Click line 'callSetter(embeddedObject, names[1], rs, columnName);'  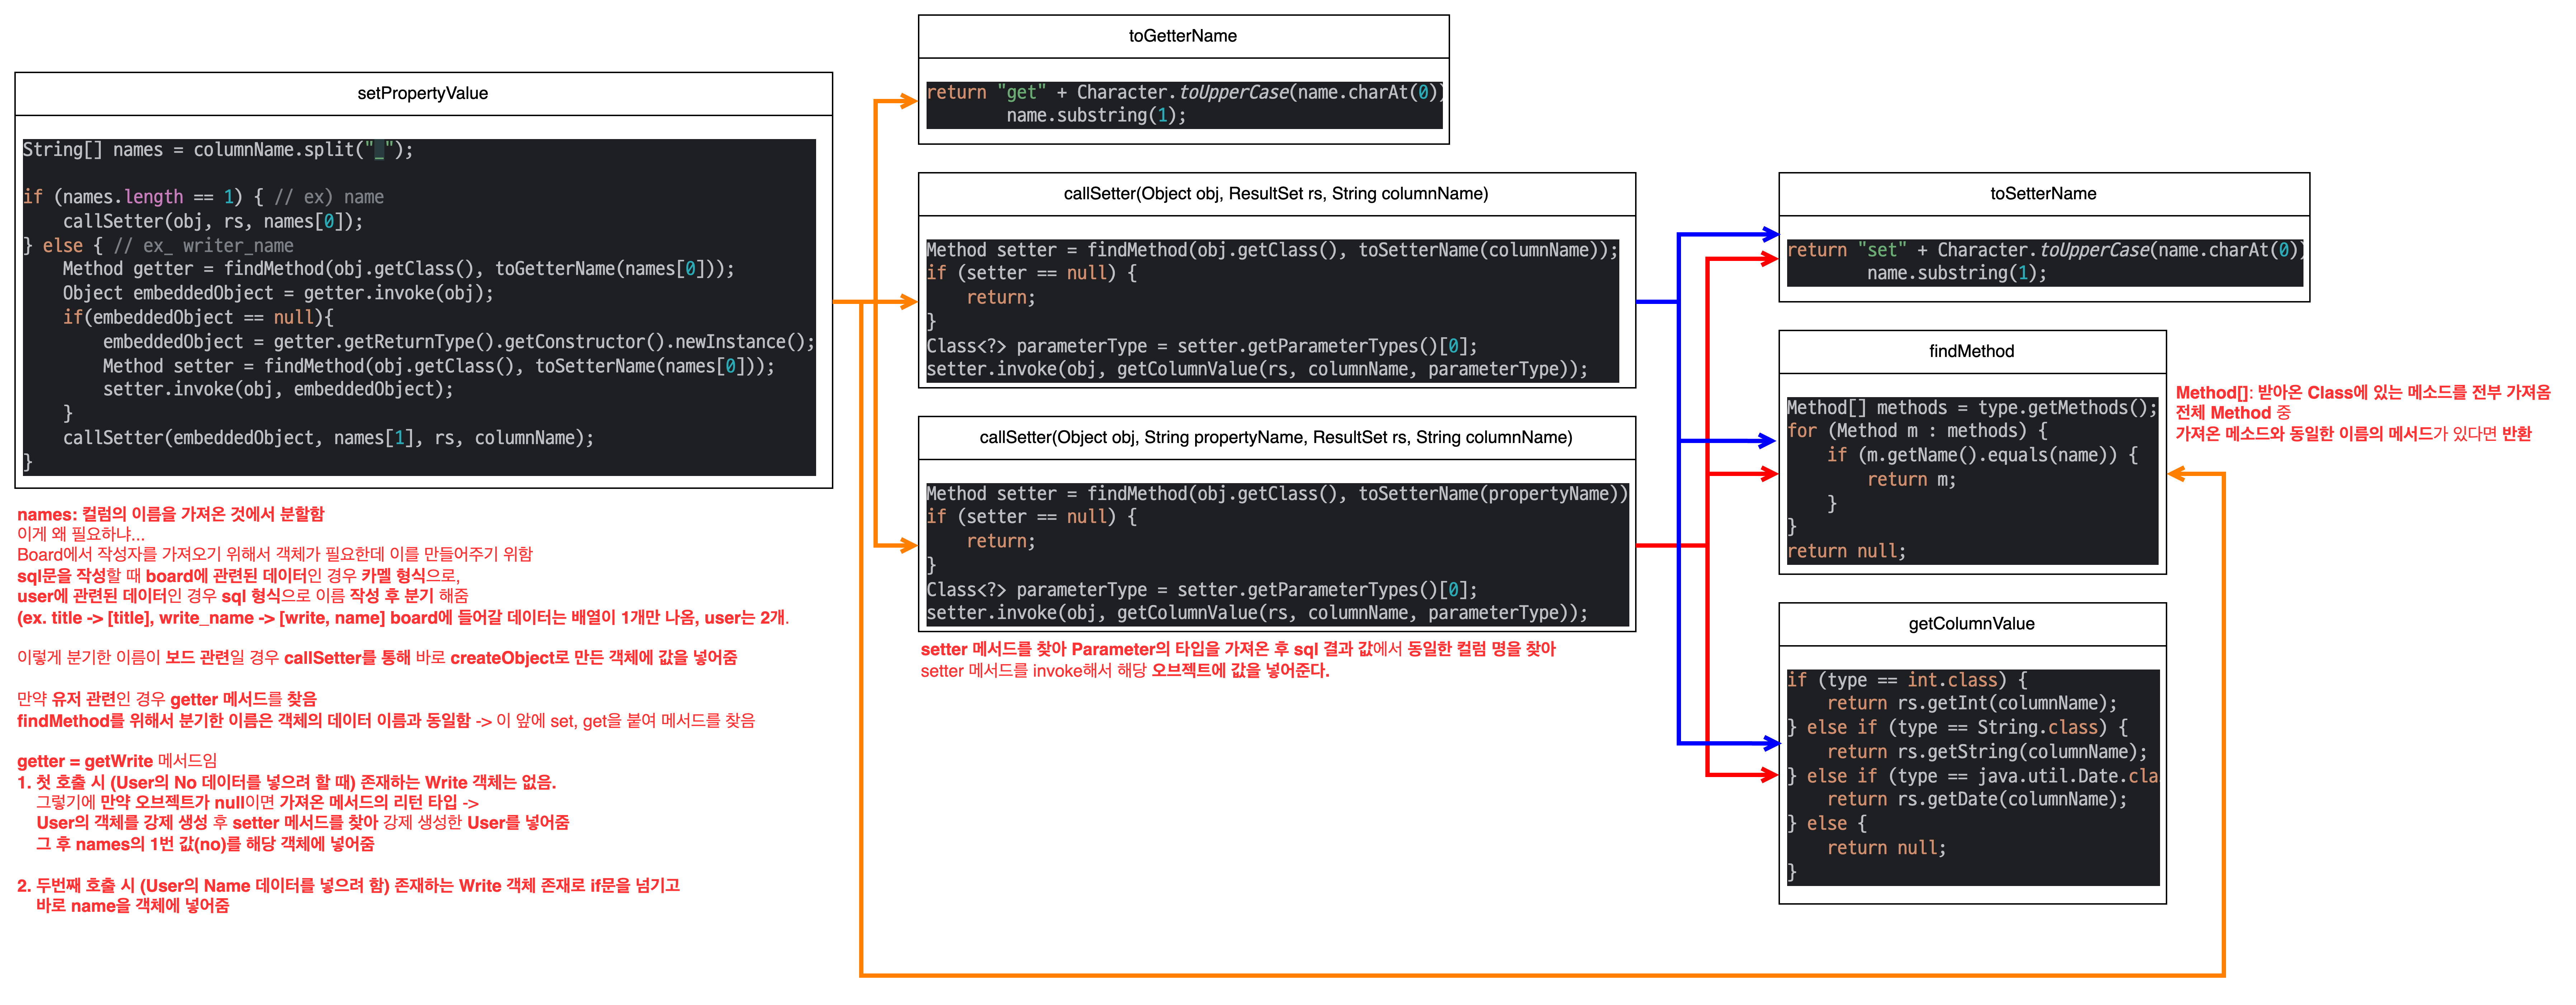[x=328, y=438]
